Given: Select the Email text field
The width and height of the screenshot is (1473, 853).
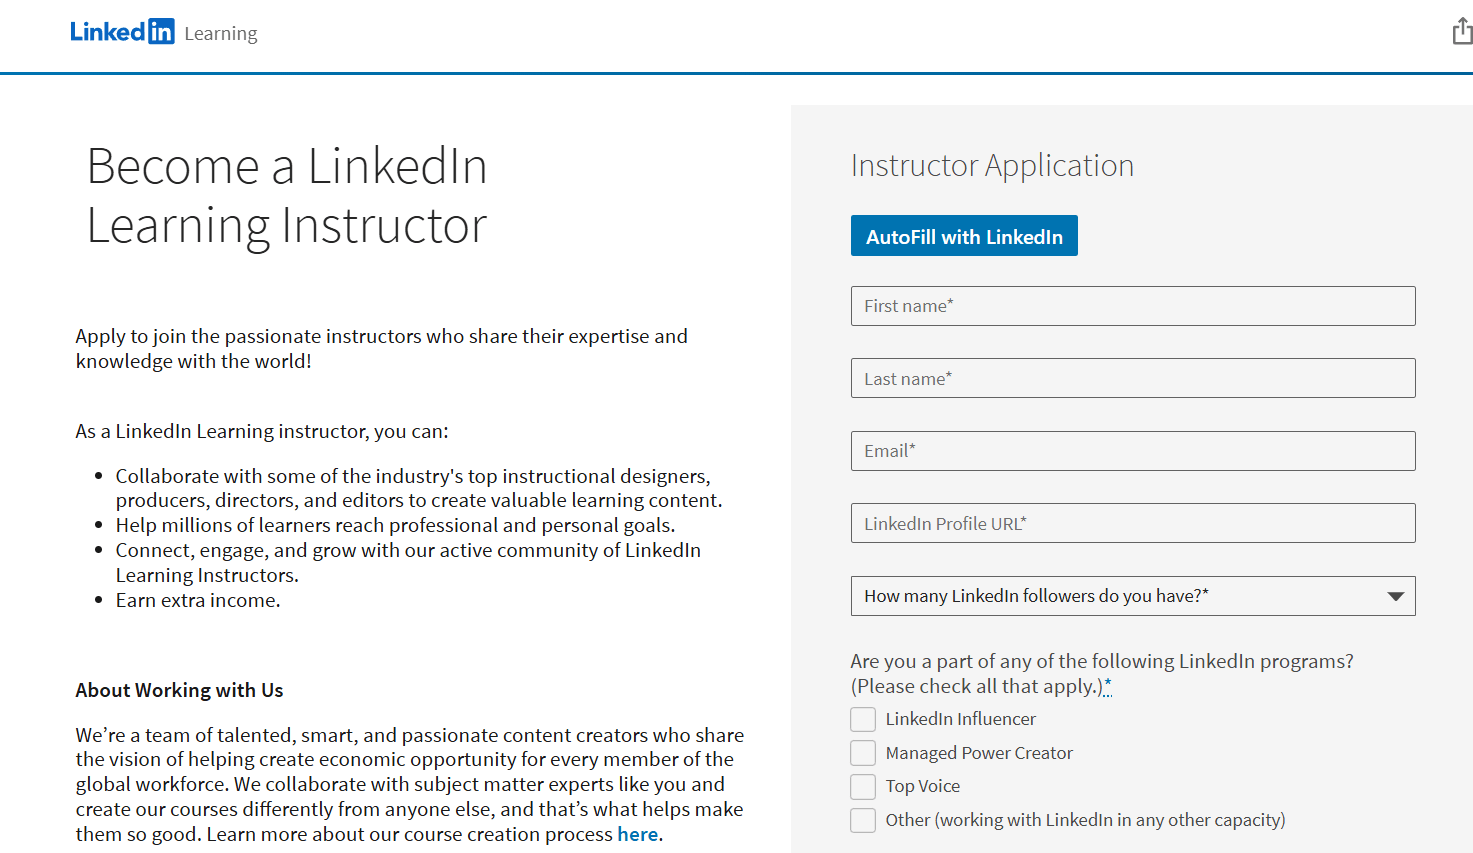Looking at the screenshot, I should click(1132, 451).
